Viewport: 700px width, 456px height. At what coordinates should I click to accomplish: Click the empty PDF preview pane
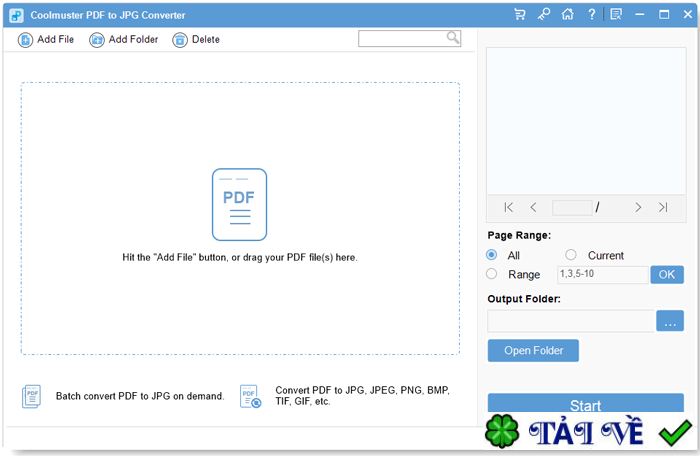pyautogui.click(x=586, y=121)
